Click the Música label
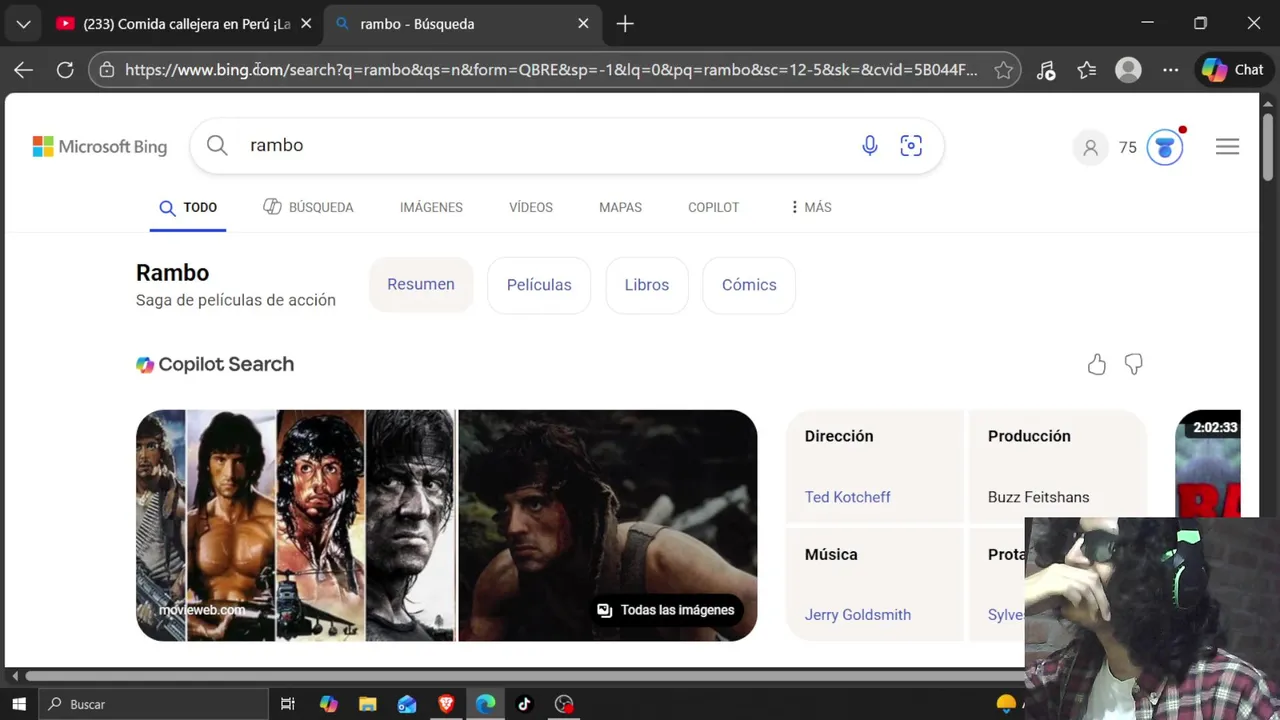The image size is (1280, 720). 830,554
